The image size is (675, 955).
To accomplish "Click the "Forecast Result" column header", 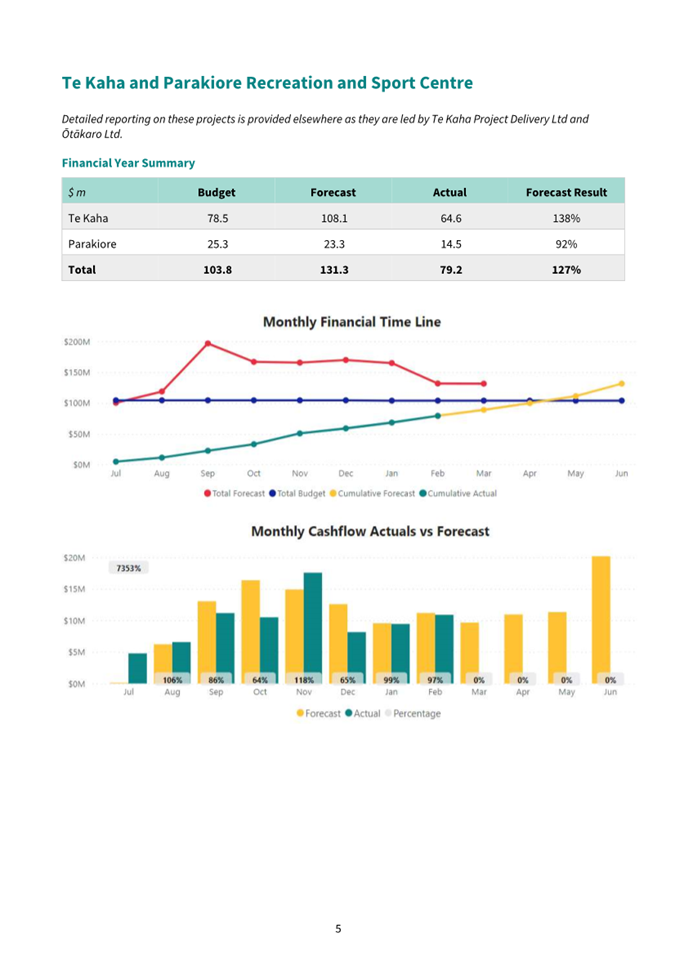I will pyautogui.click(x=567, y=192).
